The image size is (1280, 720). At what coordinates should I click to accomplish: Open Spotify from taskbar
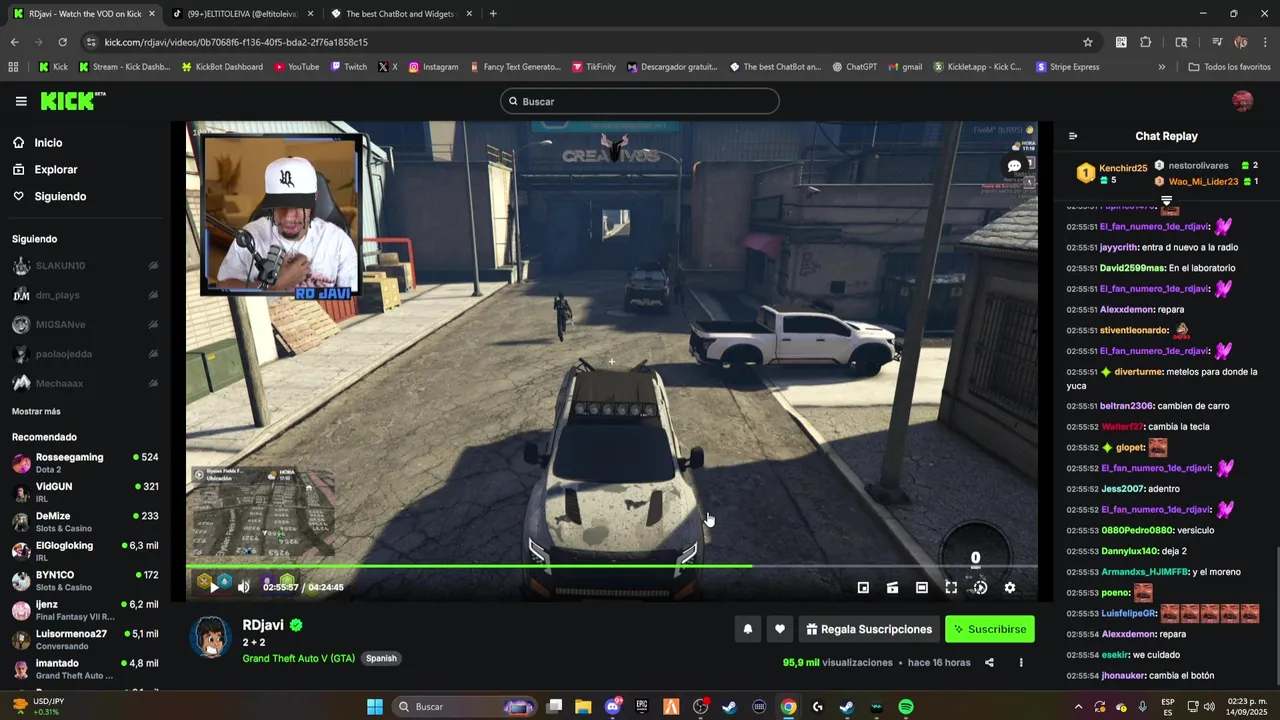[905, 707]
